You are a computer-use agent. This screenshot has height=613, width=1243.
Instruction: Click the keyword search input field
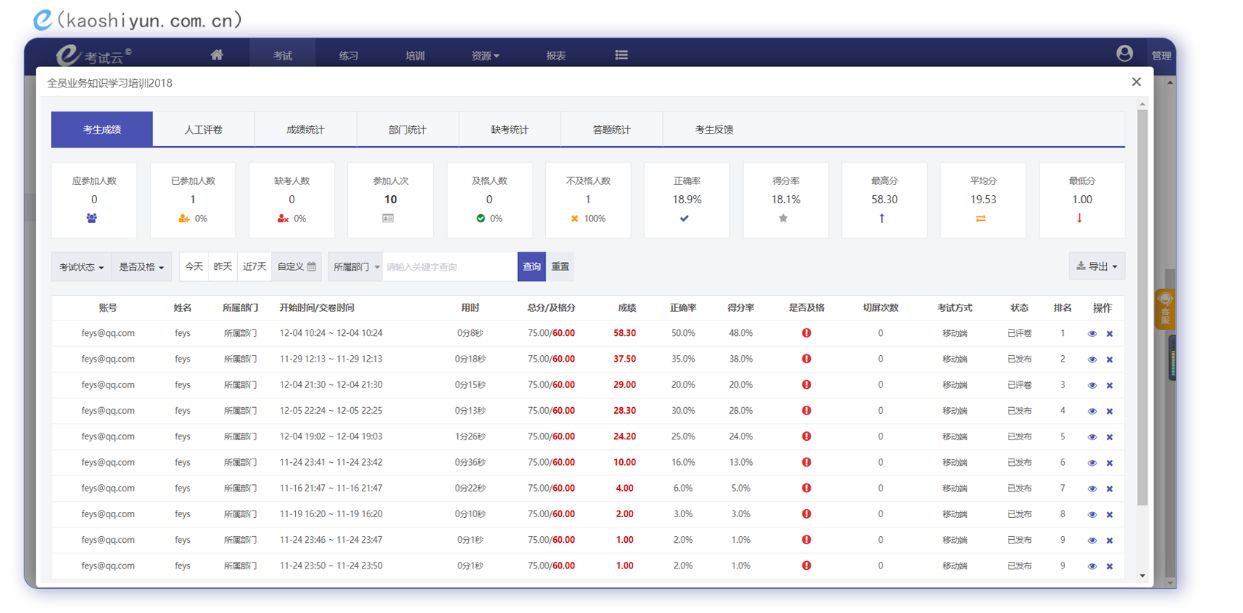[x=449, y=267]
